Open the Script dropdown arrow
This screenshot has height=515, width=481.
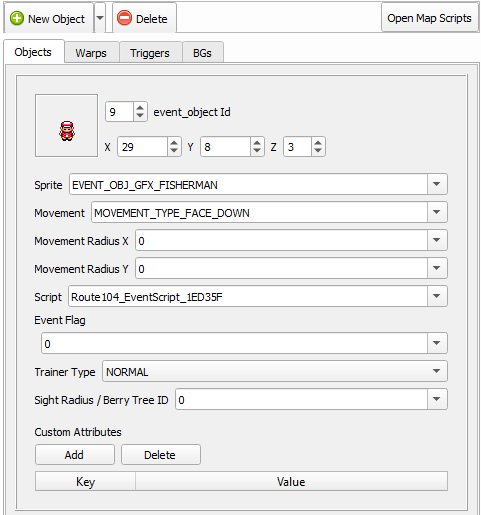coord(437,296)
